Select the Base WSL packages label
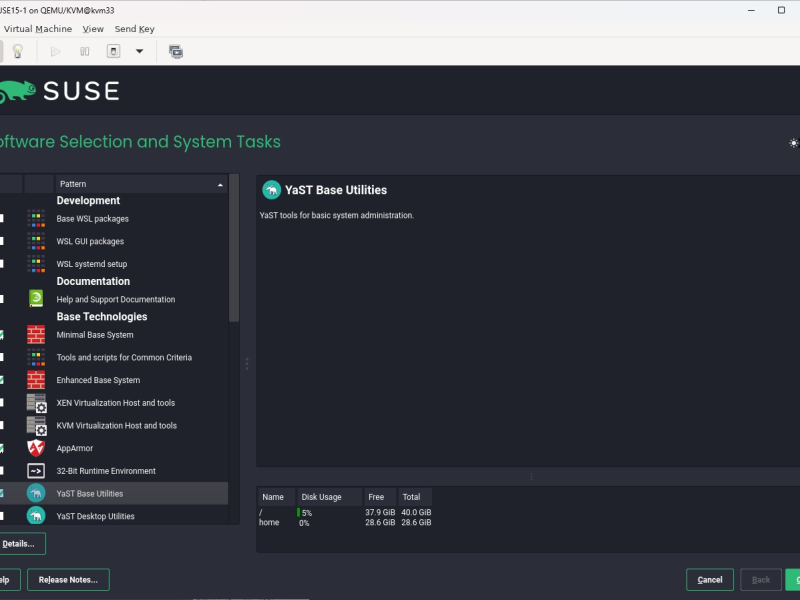The height and width of the screenshot is (600, 800). coord(92,219)
